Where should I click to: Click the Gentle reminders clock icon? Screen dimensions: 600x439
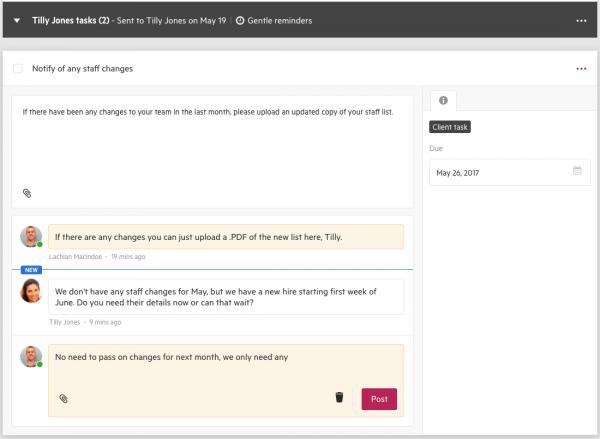click(240, 21)
